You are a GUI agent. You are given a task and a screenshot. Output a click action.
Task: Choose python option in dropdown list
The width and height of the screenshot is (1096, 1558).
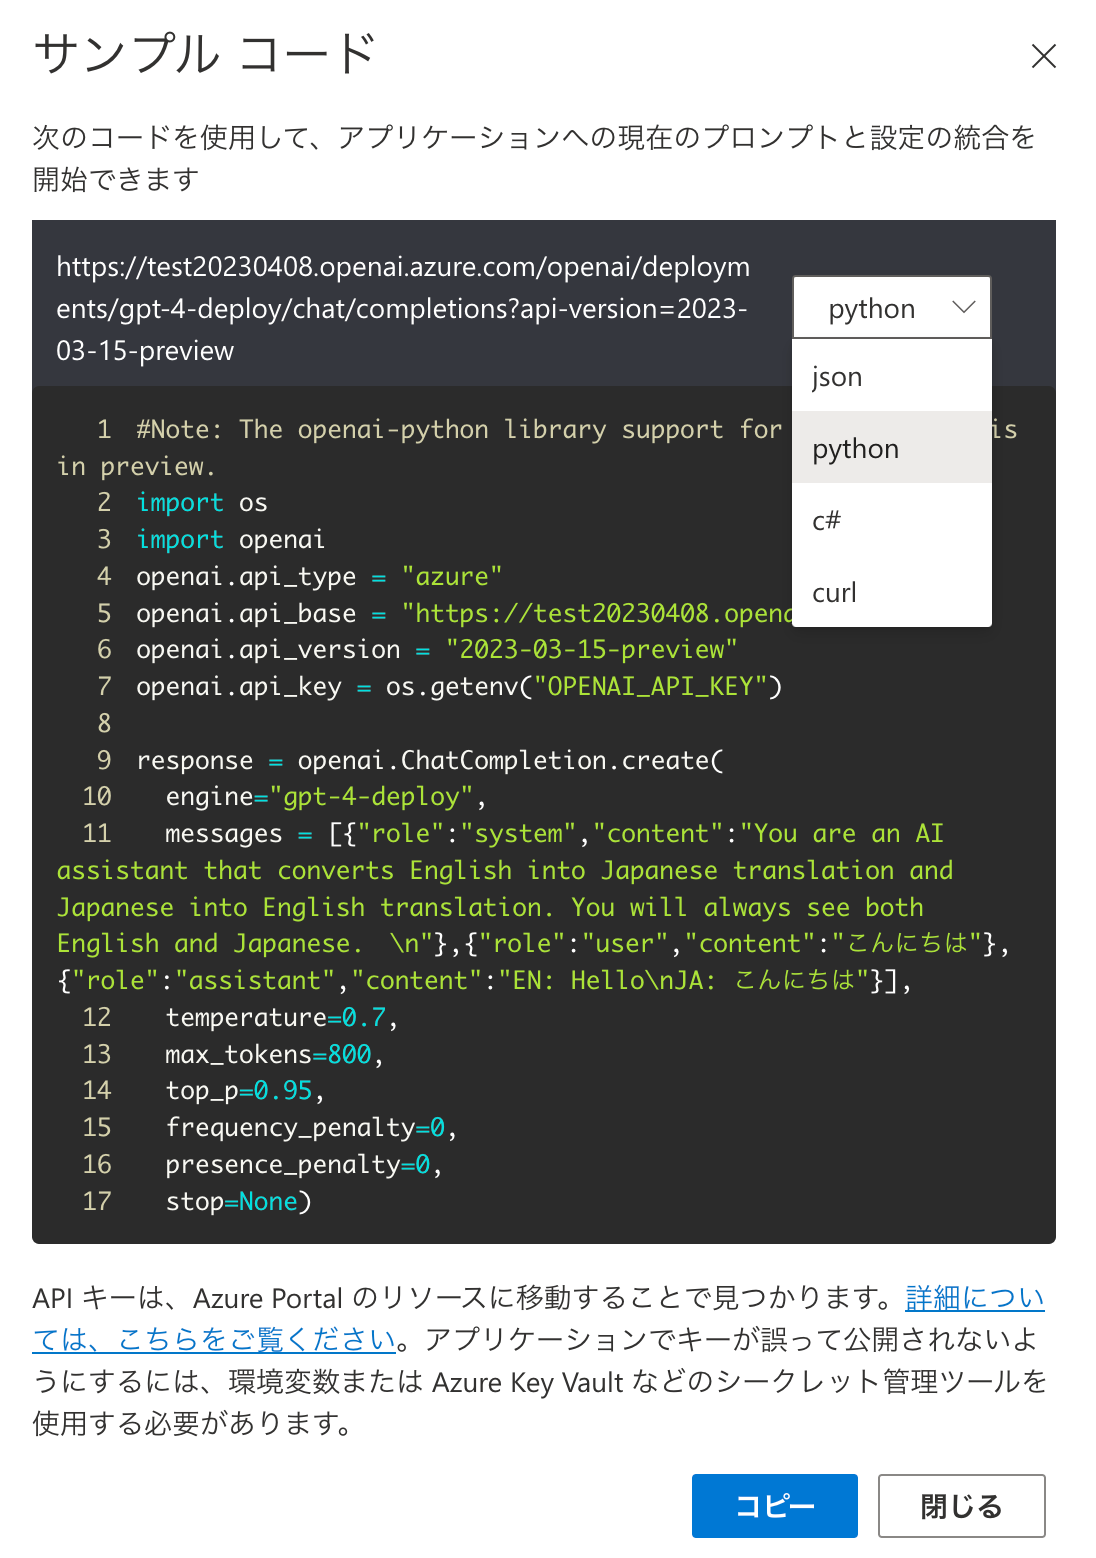coord(891,448)
